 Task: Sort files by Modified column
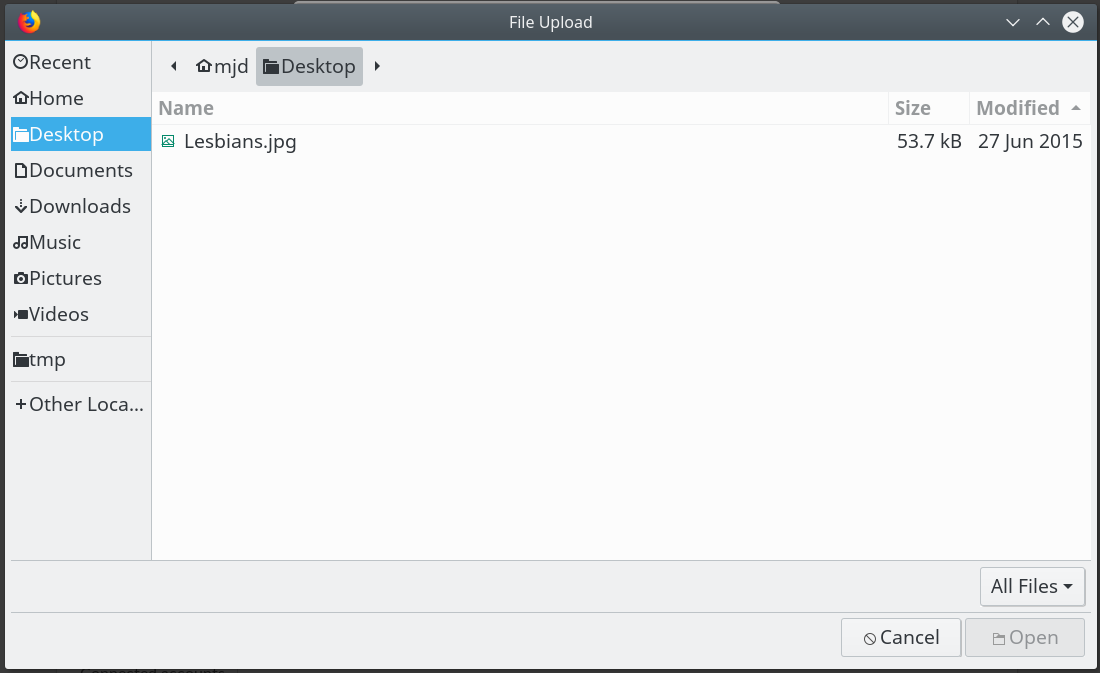point(1029,108)
